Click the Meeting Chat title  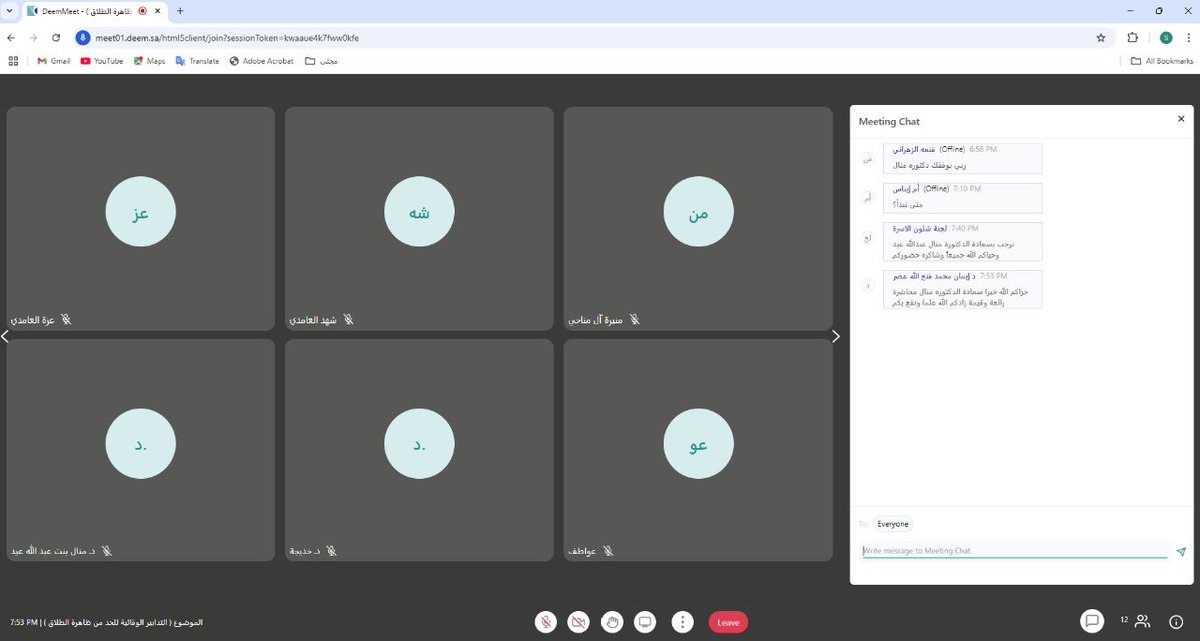point(889,121)
